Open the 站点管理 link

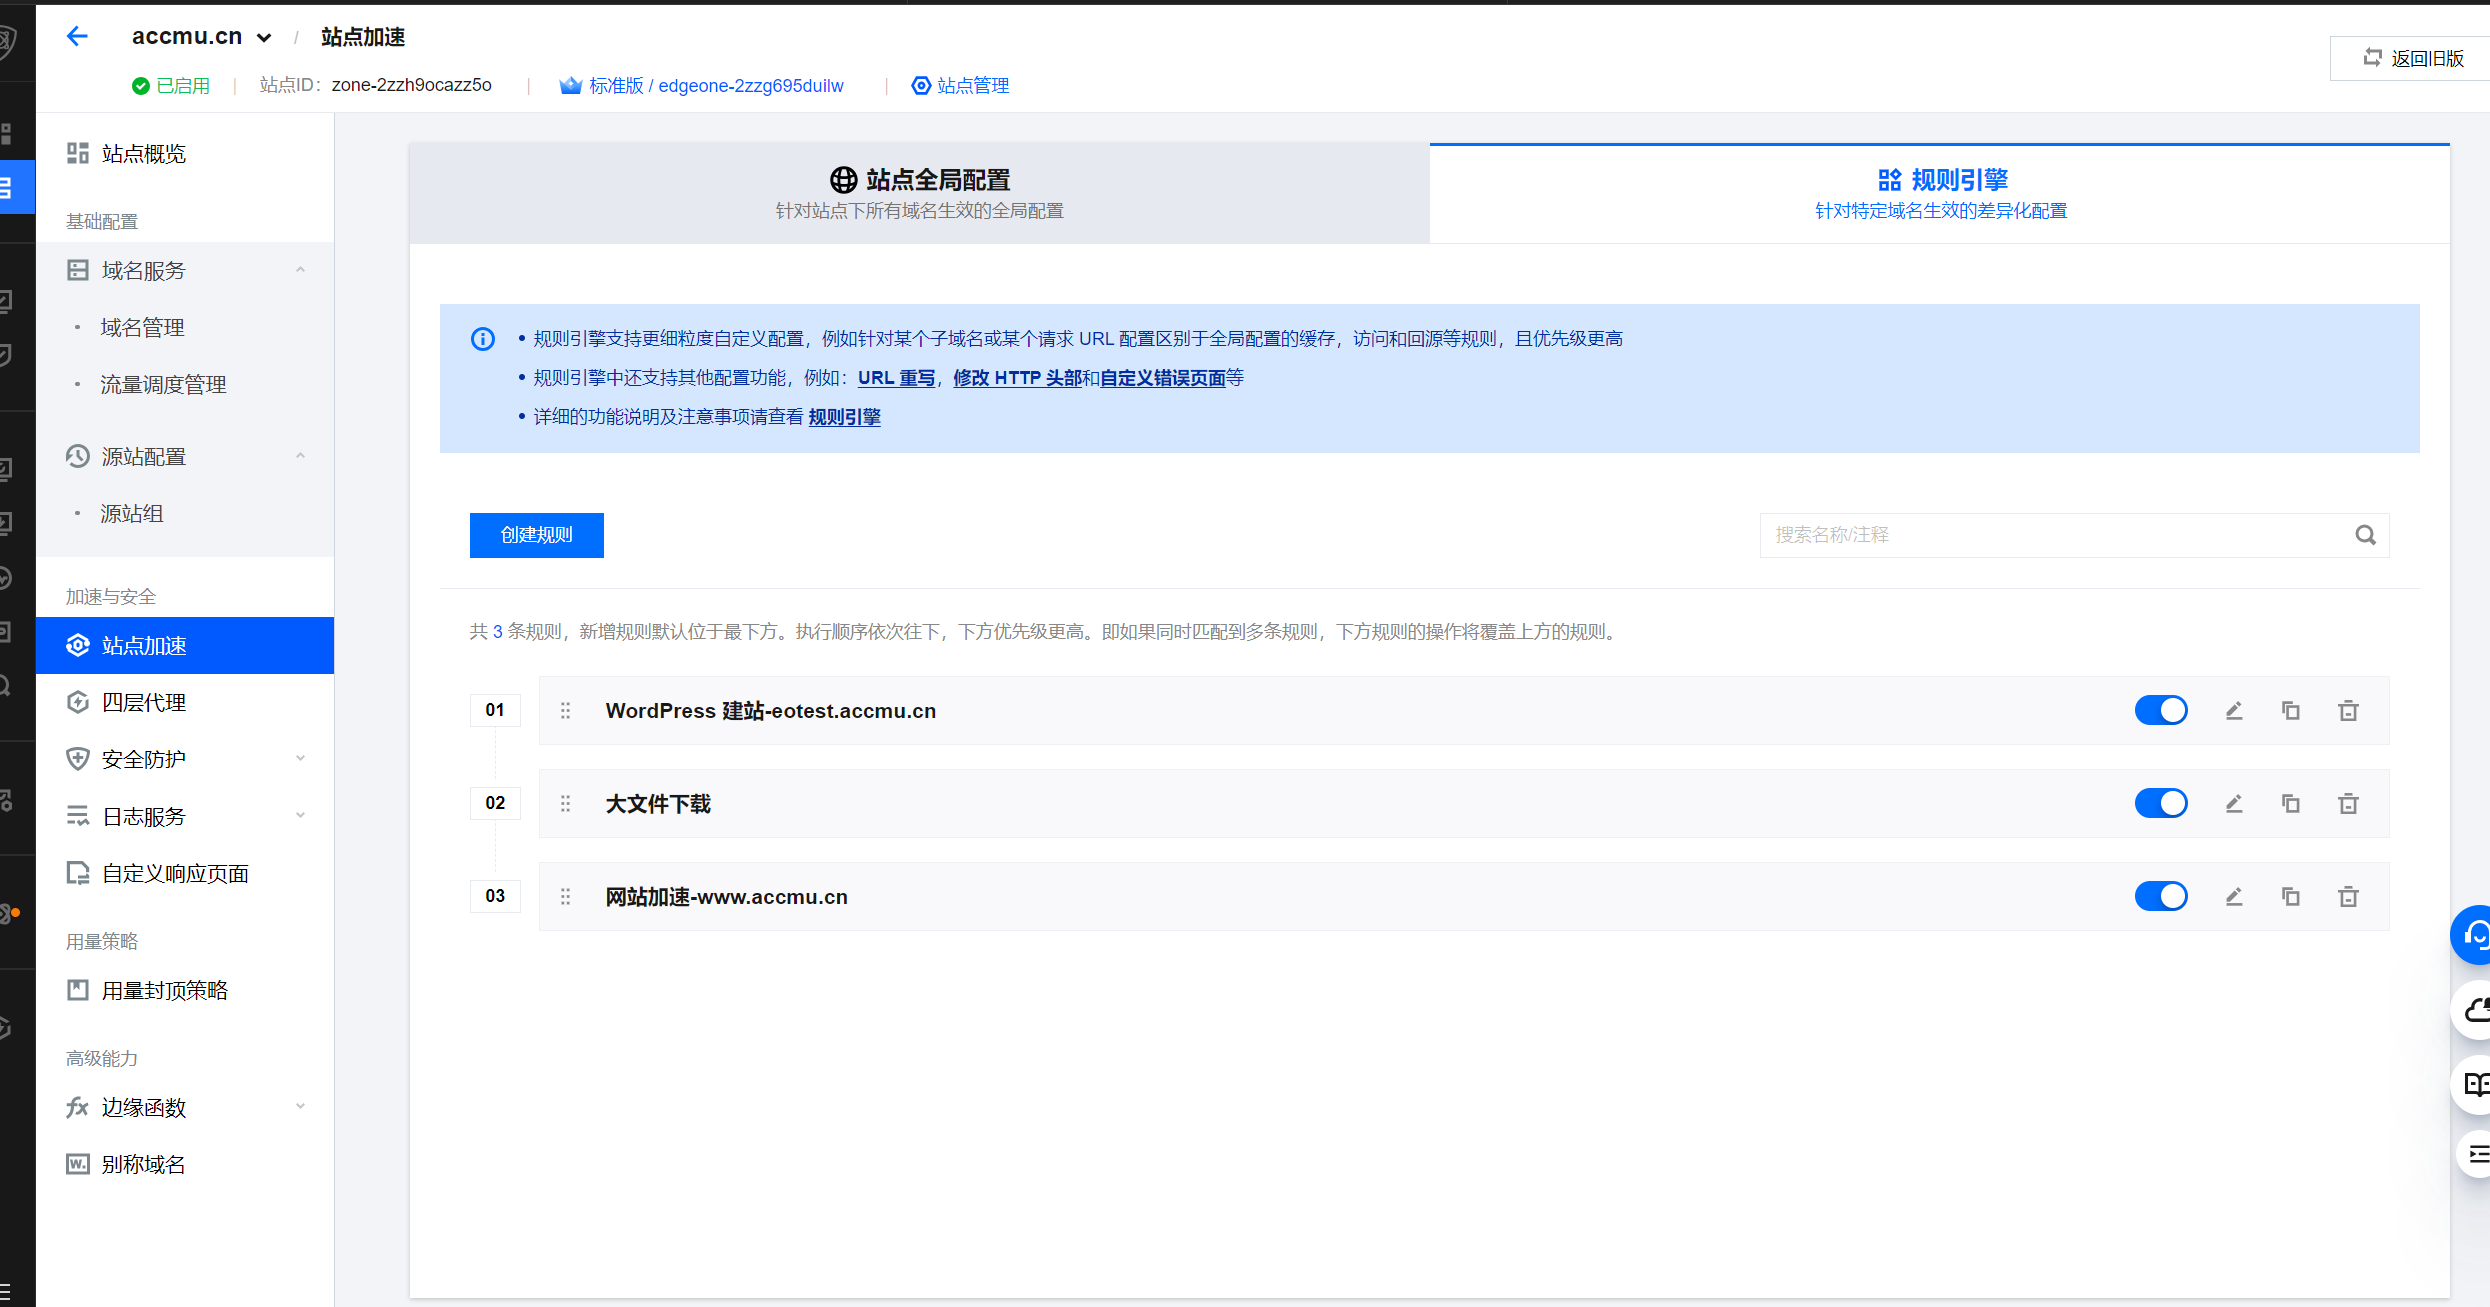click(960, 86)
